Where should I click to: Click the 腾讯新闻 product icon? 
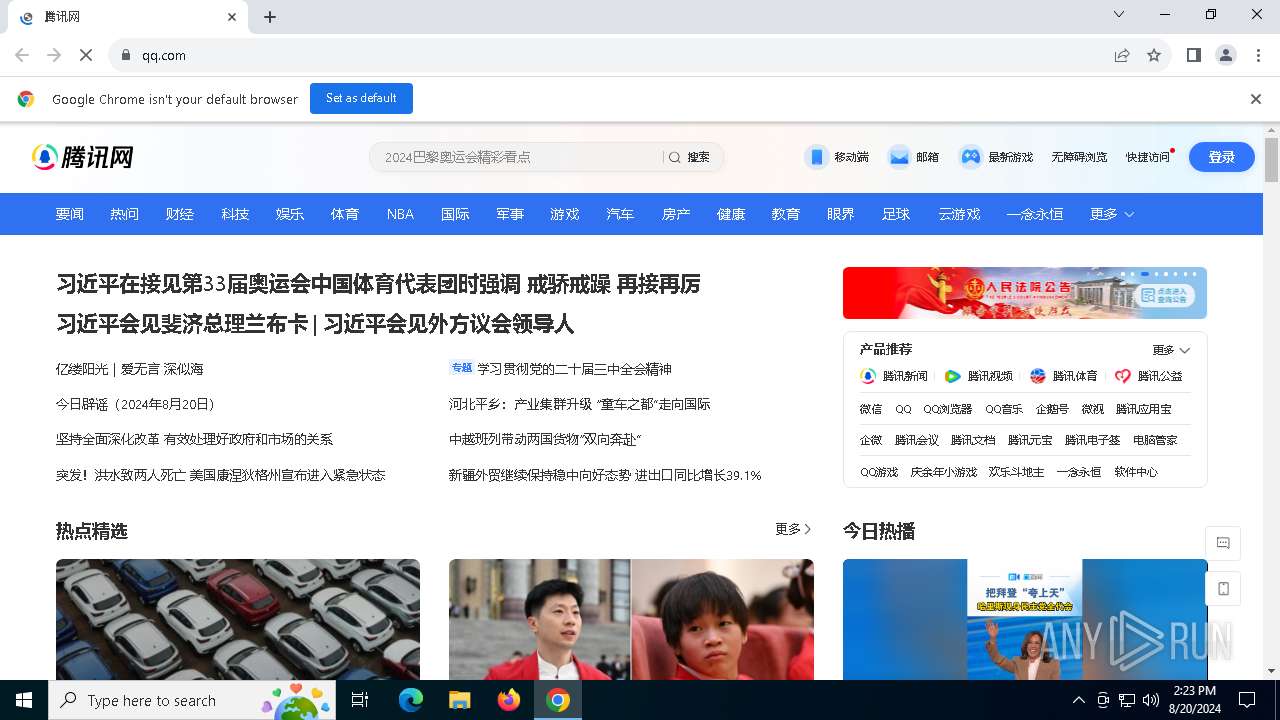coord(868,376)
